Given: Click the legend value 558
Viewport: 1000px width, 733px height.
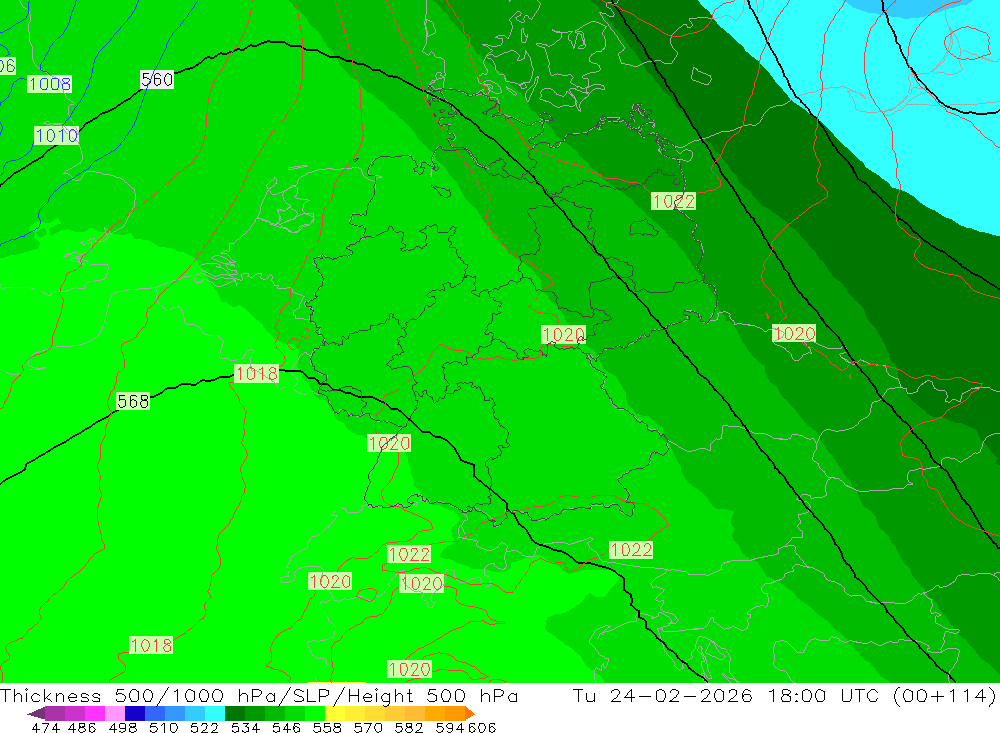Looking at the screenshot, I should point(327,727).
